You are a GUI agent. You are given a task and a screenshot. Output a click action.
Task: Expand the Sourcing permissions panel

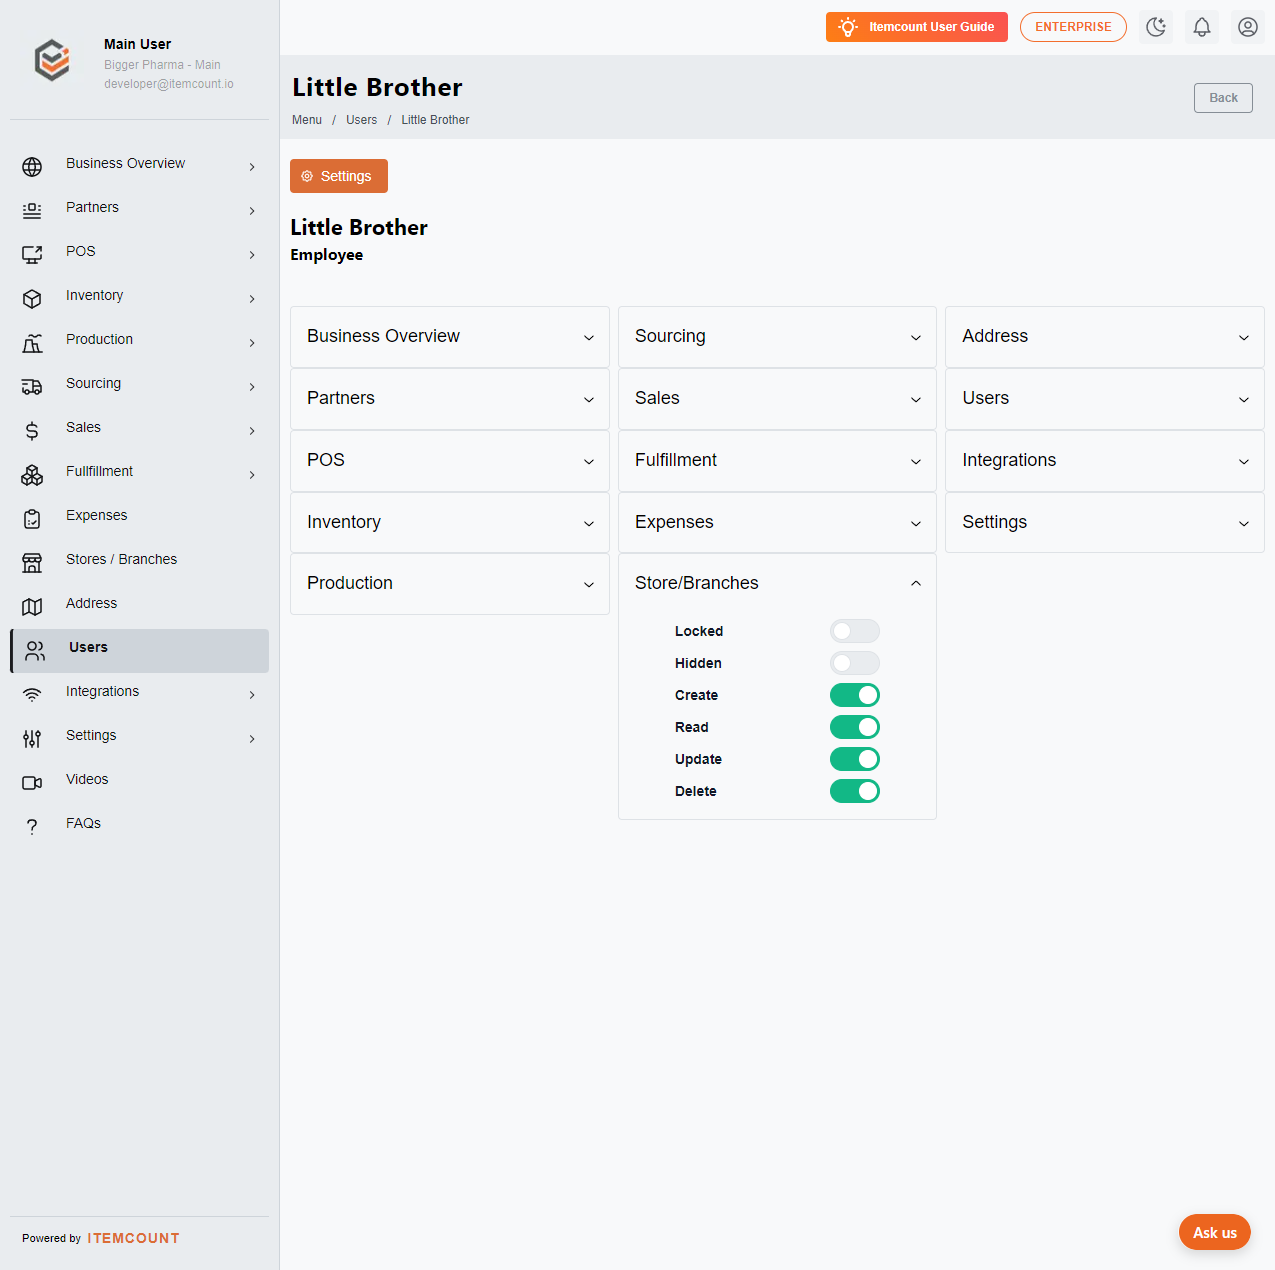(x=777, y=337)
